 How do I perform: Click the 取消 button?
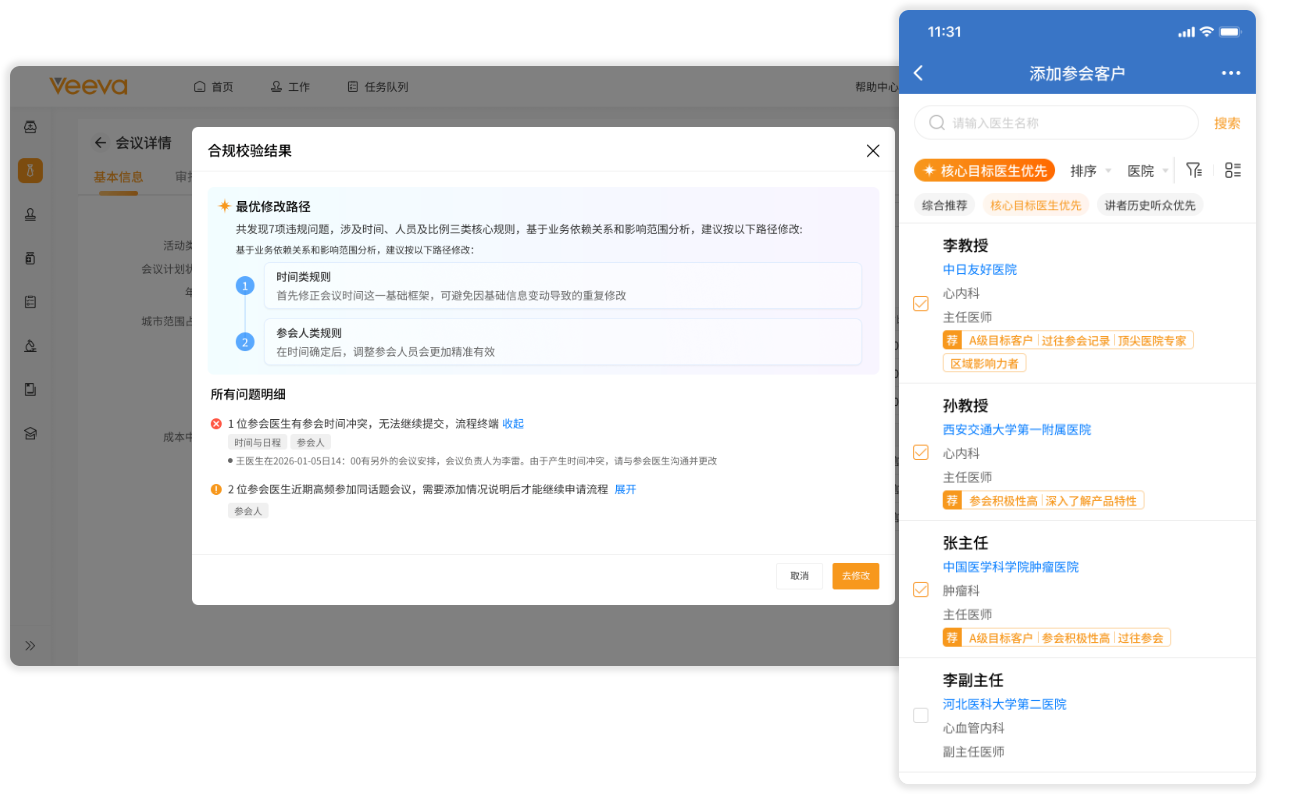(x=799, y=576)
